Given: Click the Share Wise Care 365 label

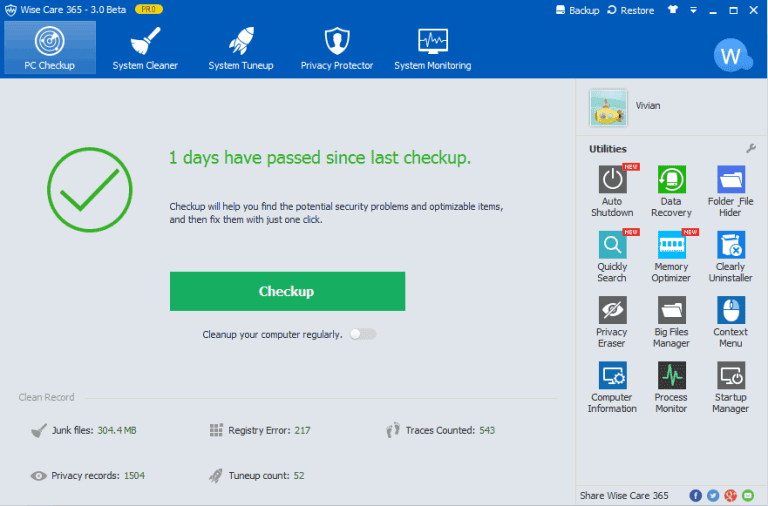Looking at the screenshot, I should click(x=624, y=495).
